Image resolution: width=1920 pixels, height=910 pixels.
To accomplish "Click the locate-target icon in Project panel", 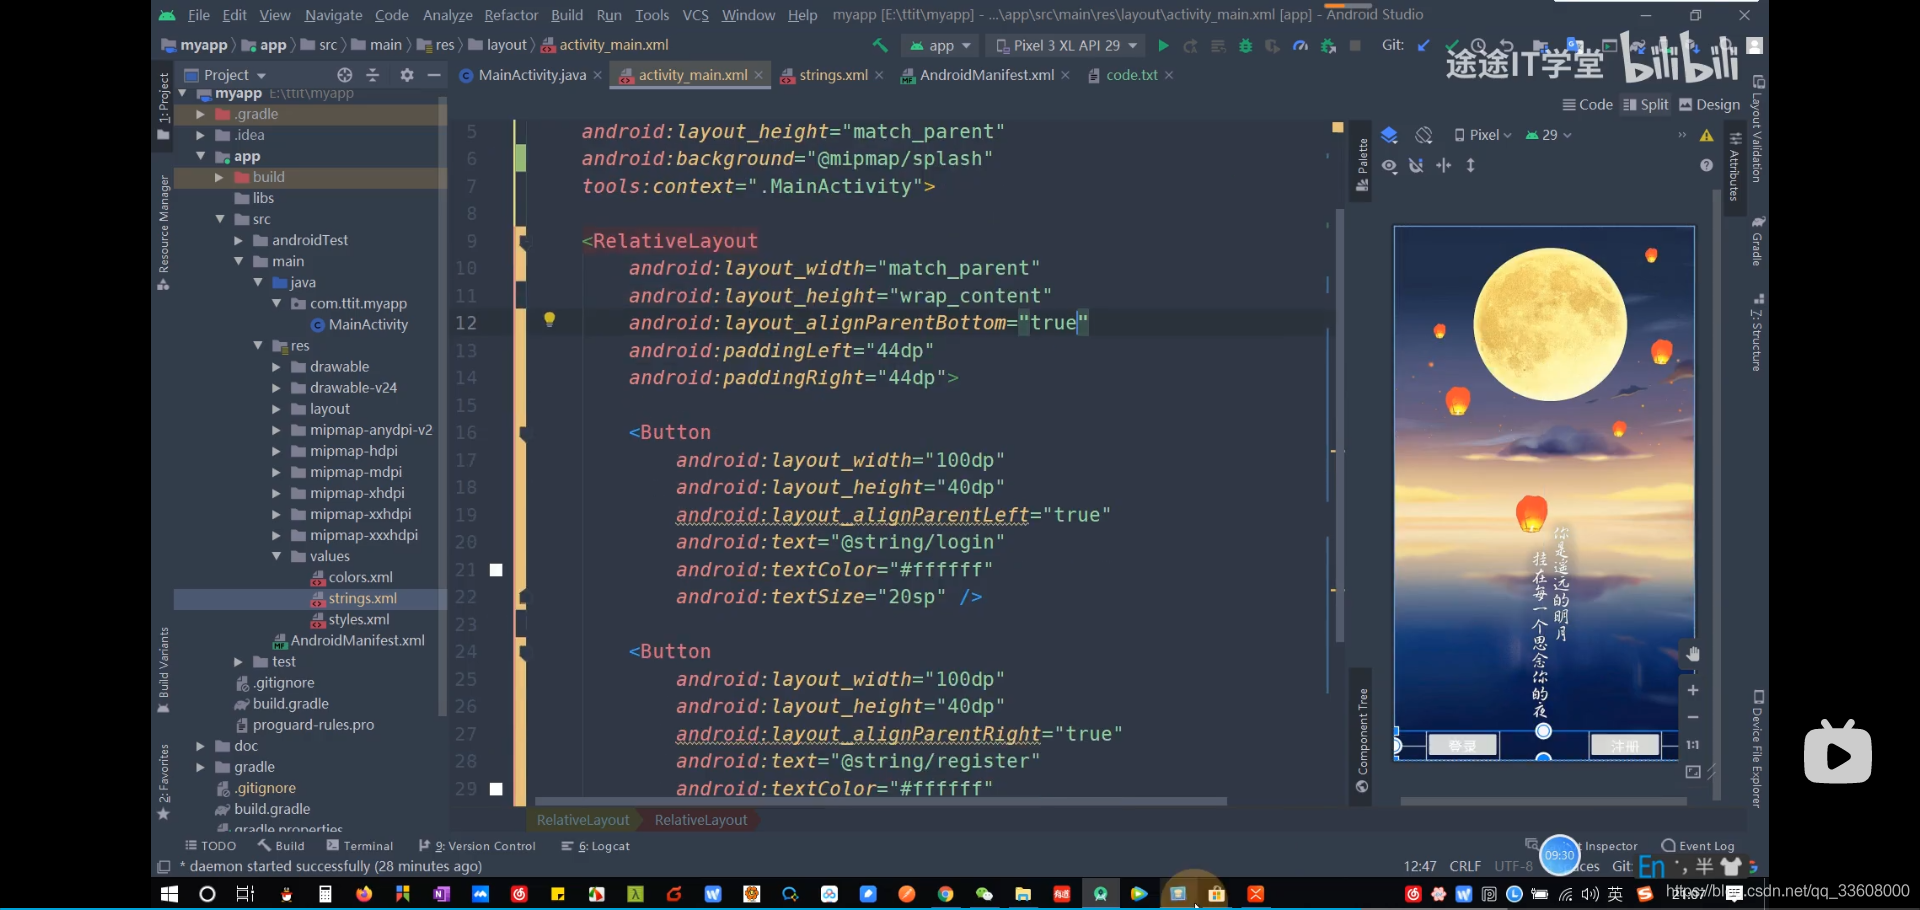I will click(x=345, y=75).
